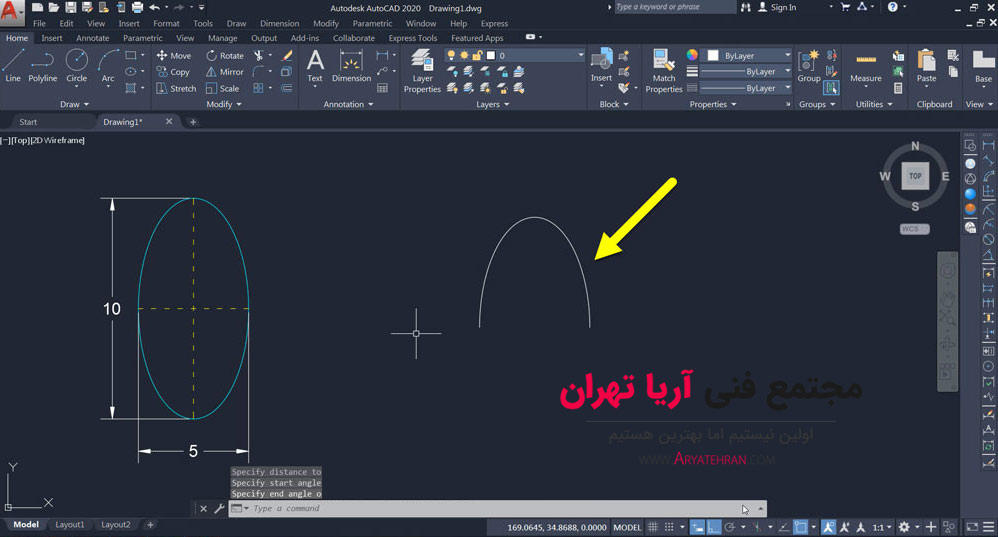Toggle polar tracking in status bar
Screen dimensions: 998x537
730,527
